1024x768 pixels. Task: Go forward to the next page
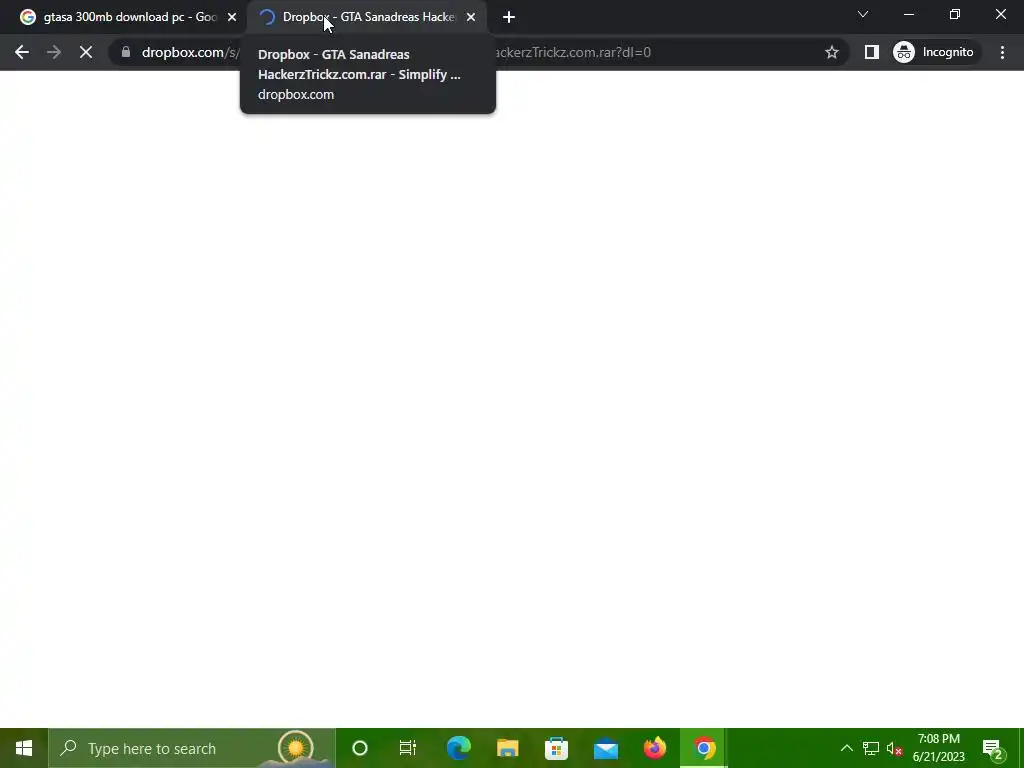pos(54,52)
